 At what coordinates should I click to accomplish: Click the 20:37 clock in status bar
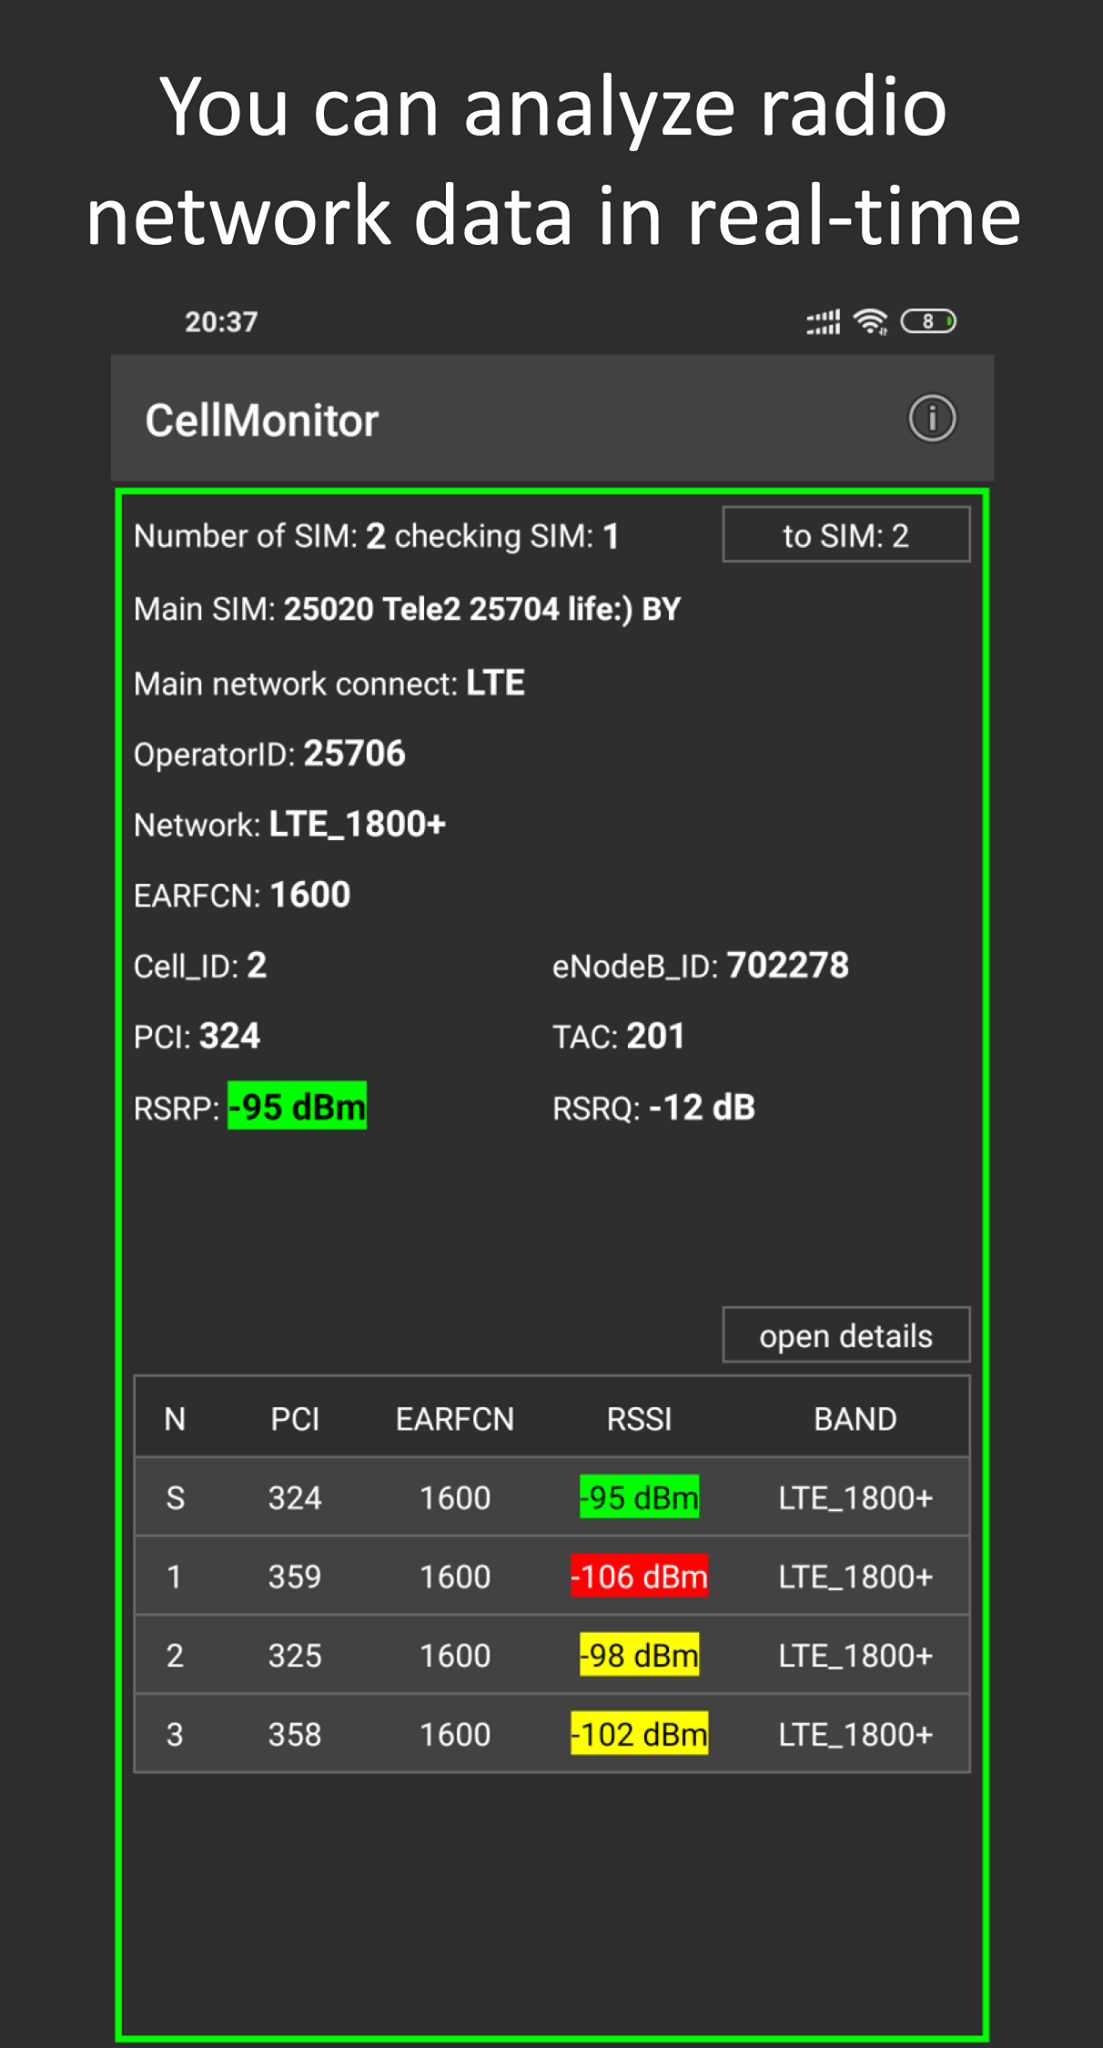(x=221, y=322)
